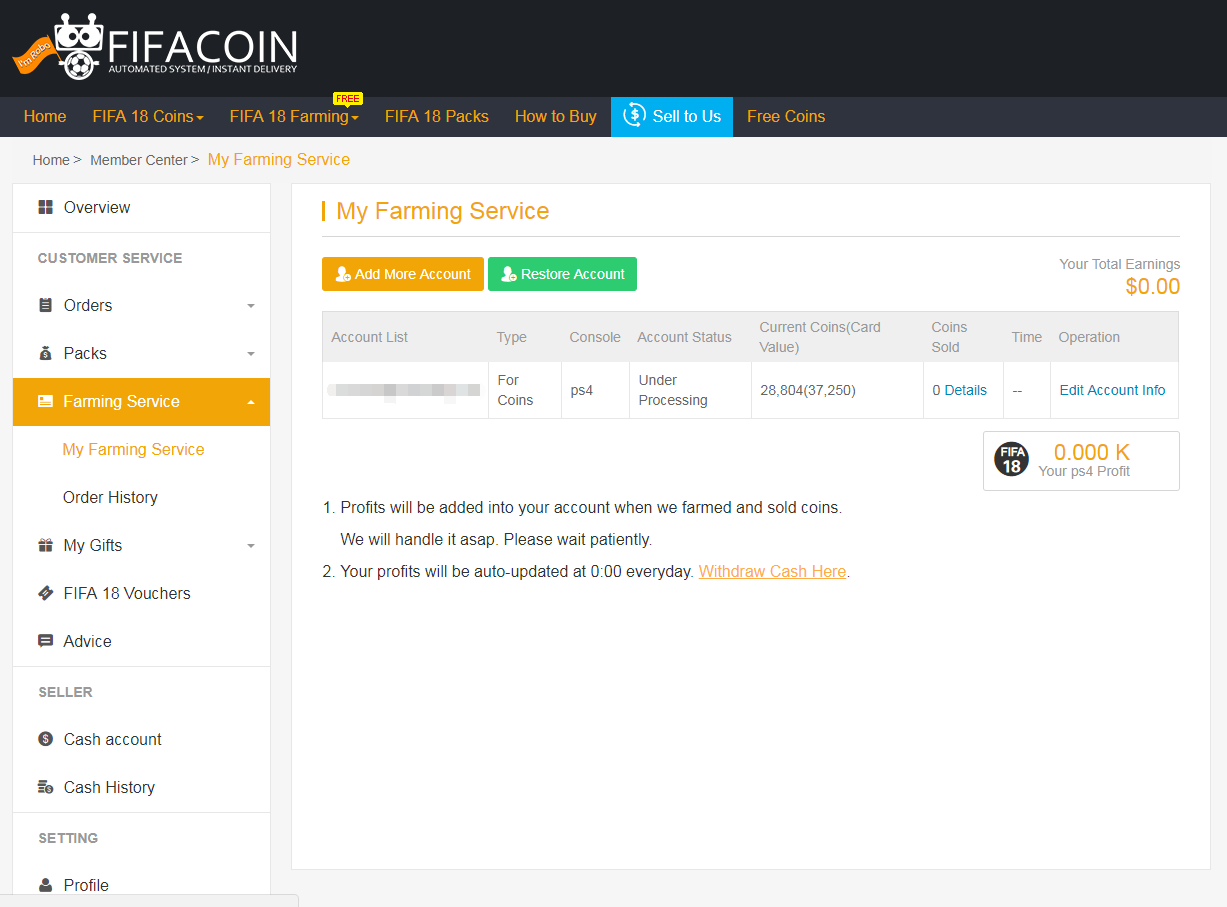Viewport: 1227px width, 907px height.
Task: Click the yellow FREE badge
Action: (x=348, y=99)
